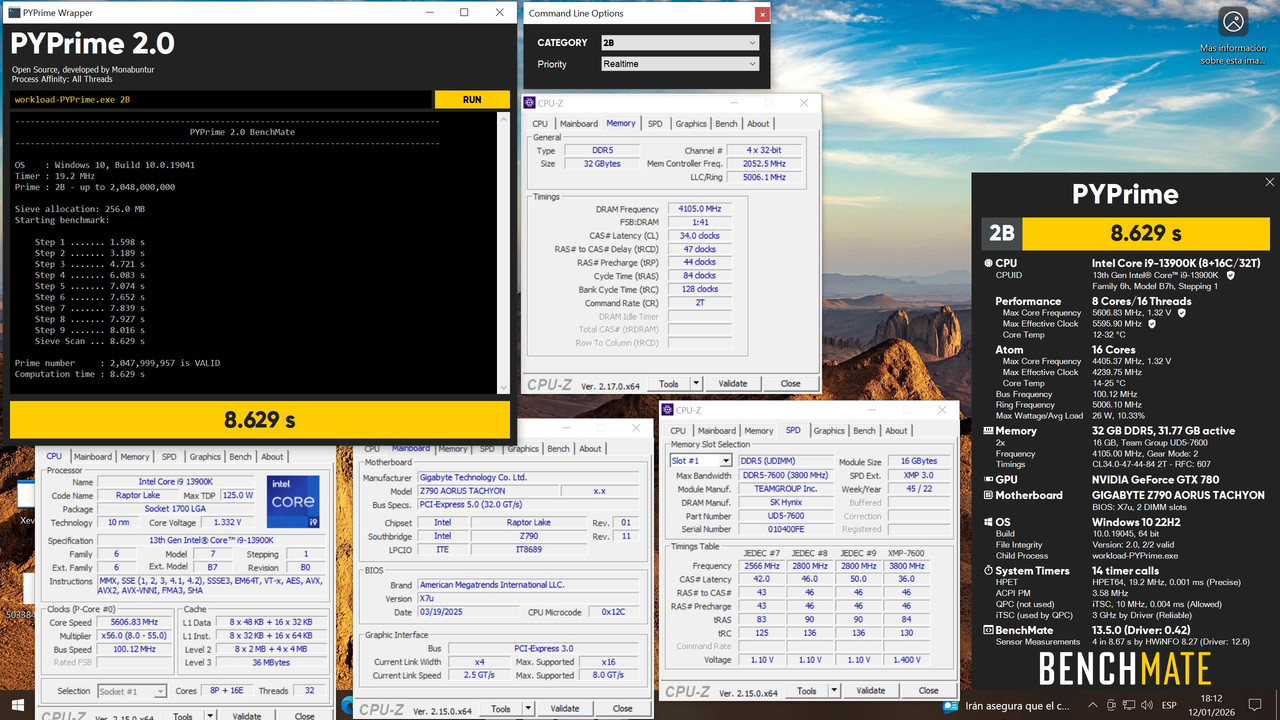The image size is (1280, 720).
Task: Click the OS Windows icon in BenchMate panel
Action: tap(988, 522)
